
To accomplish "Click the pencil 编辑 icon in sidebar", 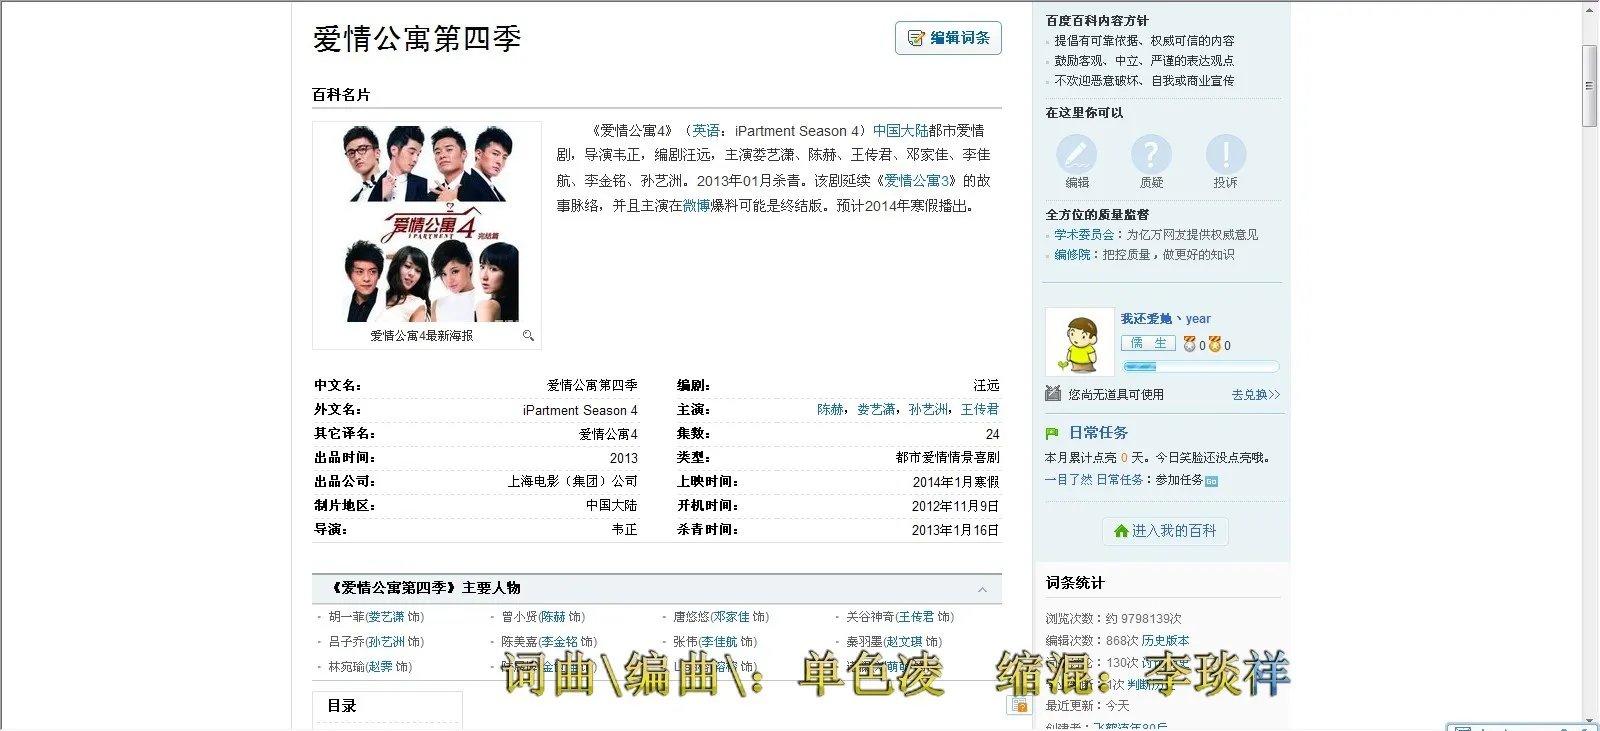I will (x=1076, y=154).
